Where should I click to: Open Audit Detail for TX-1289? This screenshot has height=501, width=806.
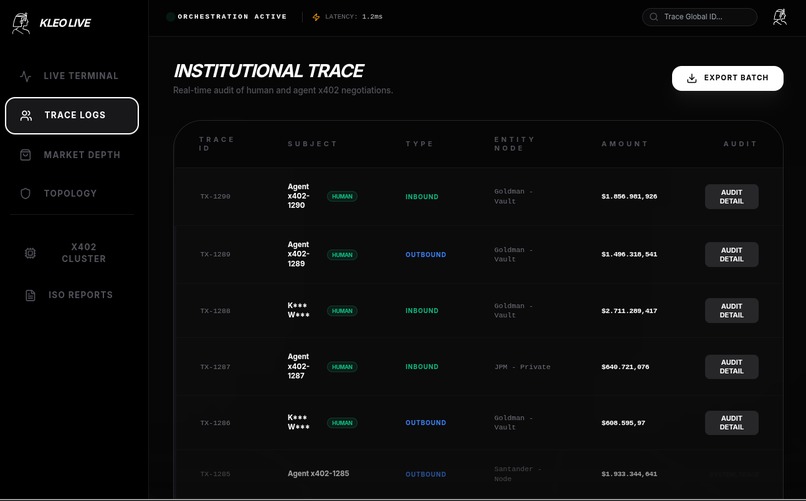pos(731,254)
